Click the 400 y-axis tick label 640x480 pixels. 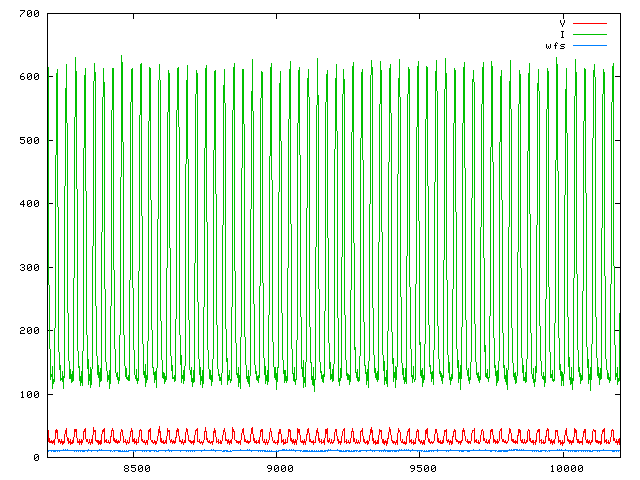pos(28,204)
